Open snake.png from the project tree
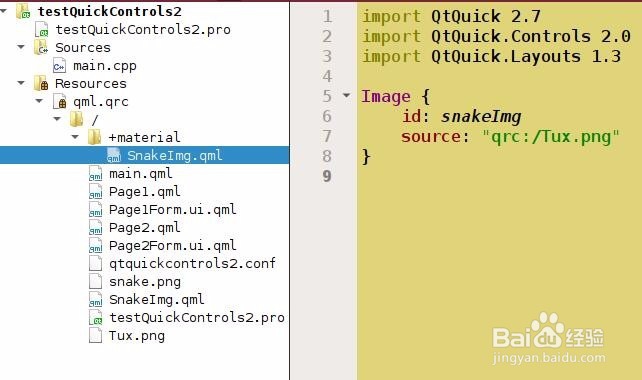Screen dimensions: 642x380 145,282
